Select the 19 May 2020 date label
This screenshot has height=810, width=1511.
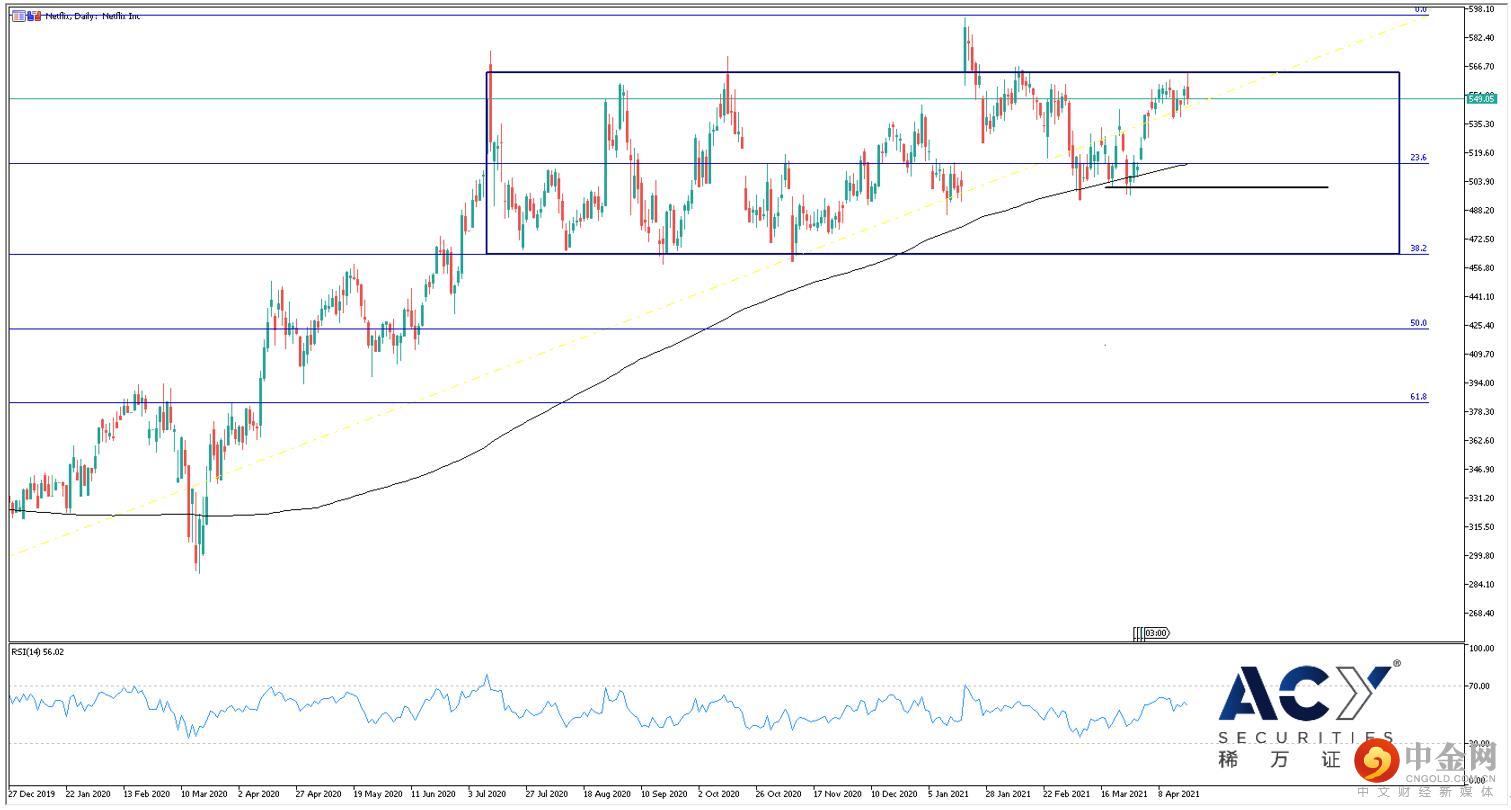[x=376, y=793]
